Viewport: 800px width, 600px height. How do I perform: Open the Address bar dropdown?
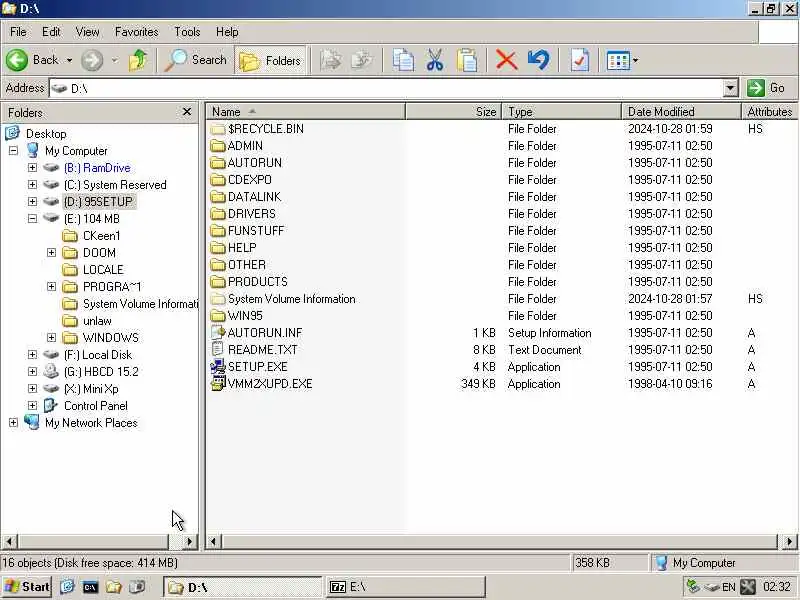point(731,88)
